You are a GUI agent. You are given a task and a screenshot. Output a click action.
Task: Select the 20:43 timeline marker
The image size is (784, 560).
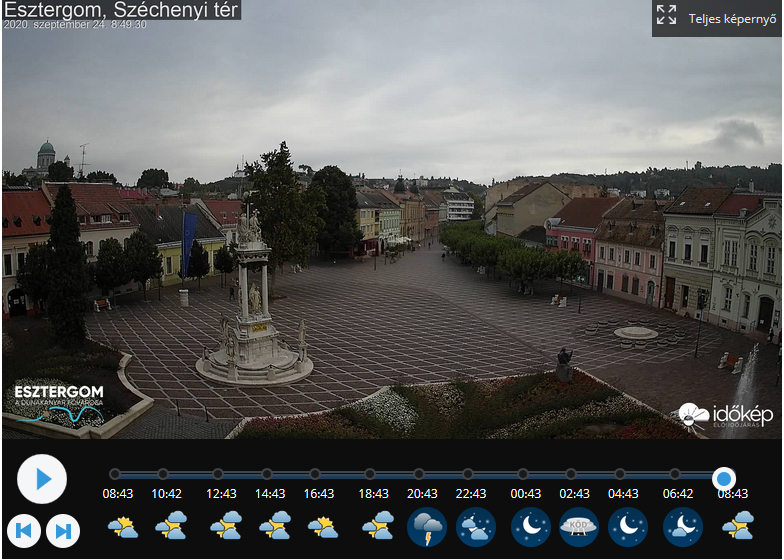[x=419, y=474]
